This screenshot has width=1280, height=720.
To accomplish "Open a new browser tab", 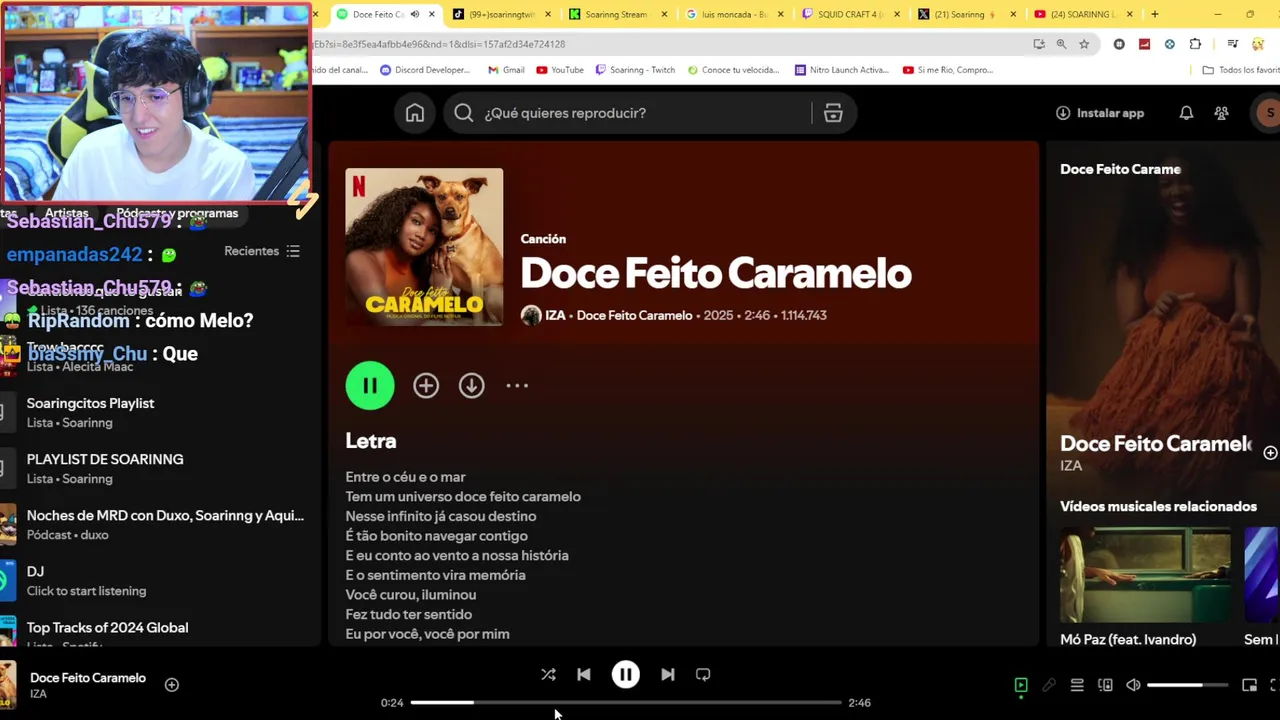I will [x=1155, y=14].
